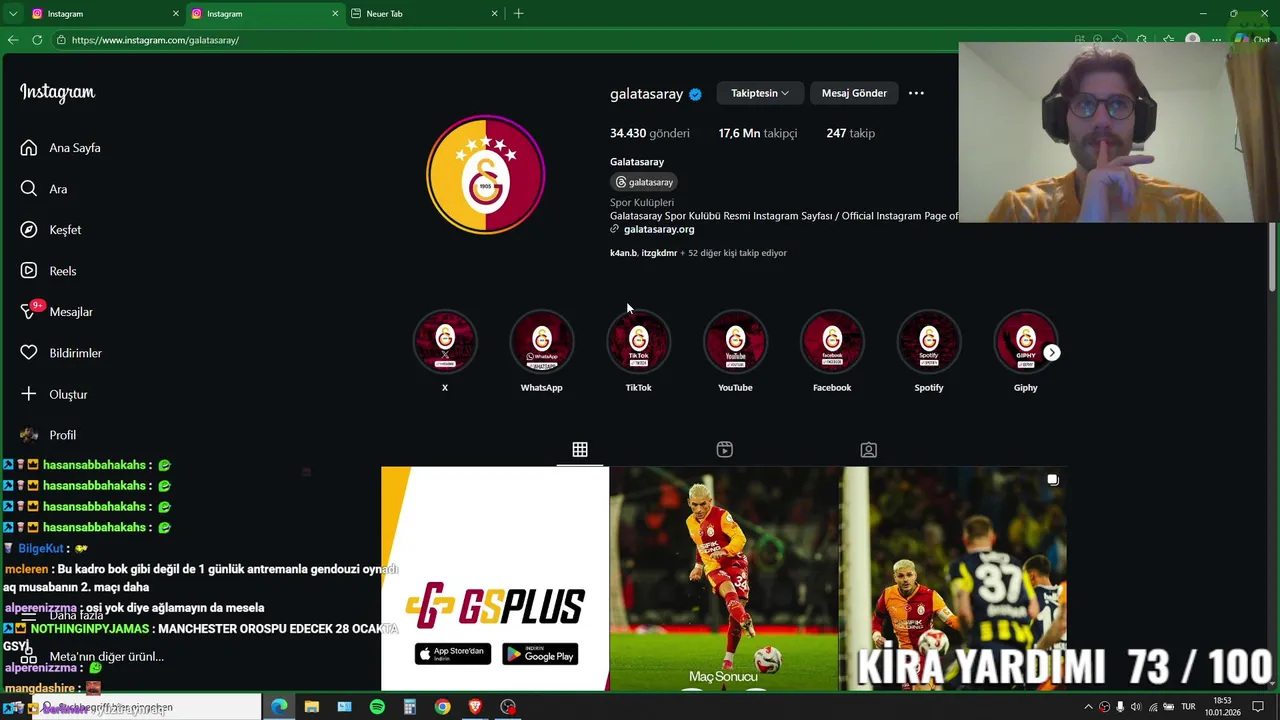1280x720 pixels.
Task: Open Mesajlar with the unread badge
Action: [57, 312]
